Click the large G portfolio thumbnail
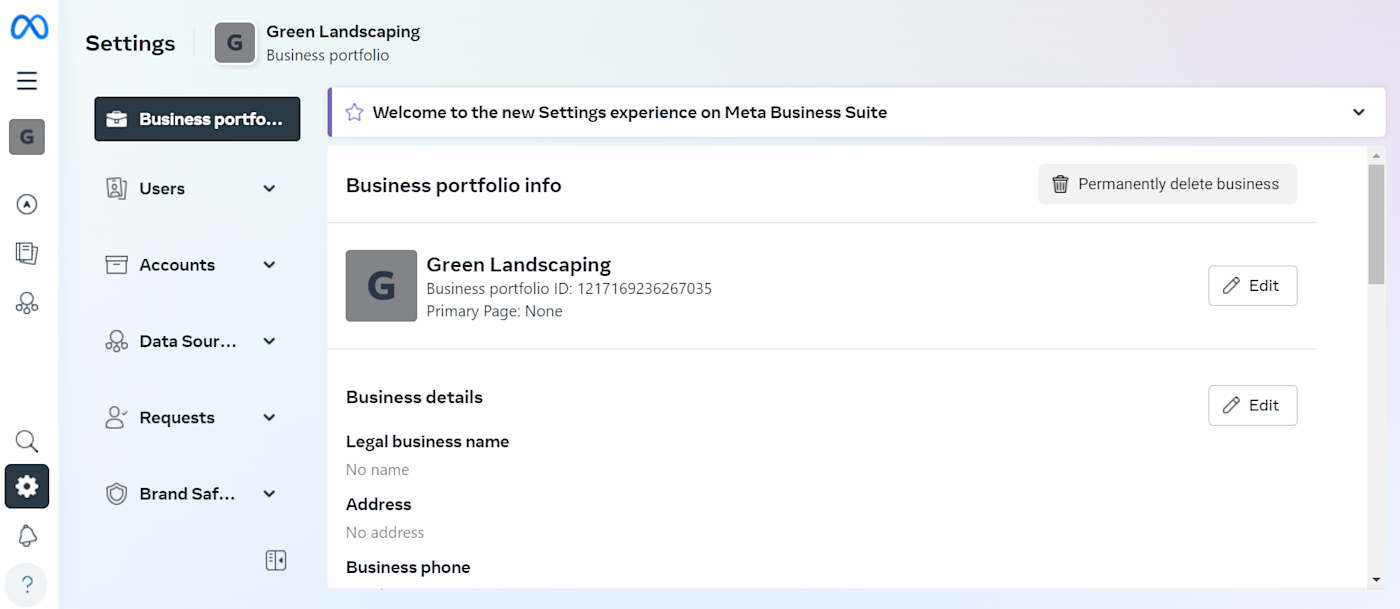This screenshot has width=1400, height=609. click(381, 286)
